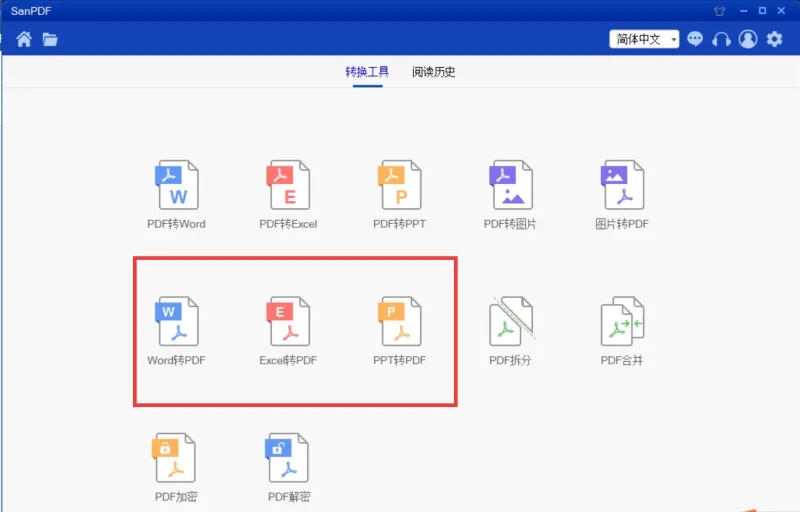Click the Word转PDF text label
This screenshot has width=800, height=512.
coord(177,361)
